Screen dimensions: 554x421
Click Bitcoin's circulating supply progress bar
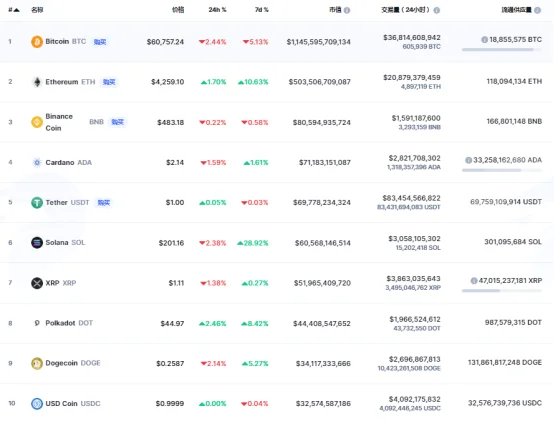pos(501,50)
